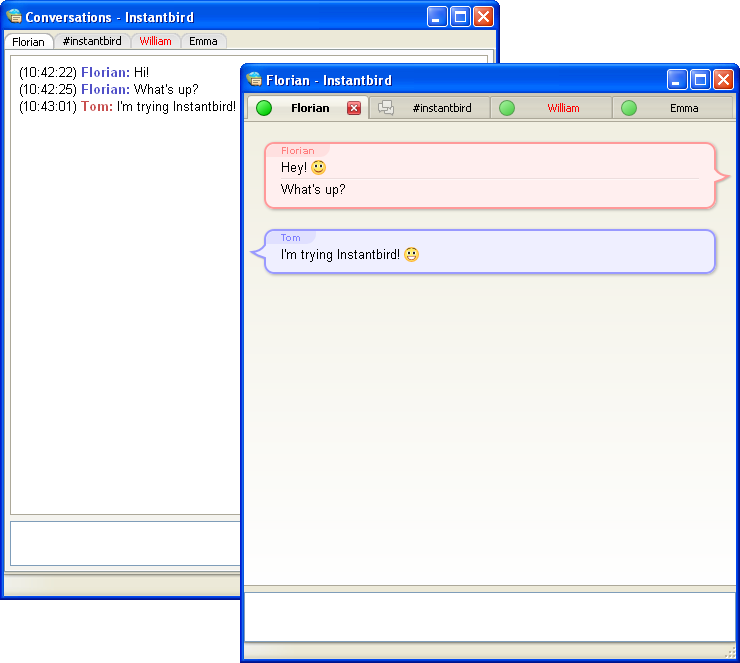Maximize the Florian - Instantbird window
Viewport: 740px width, 663px height.
click(700, 80)
